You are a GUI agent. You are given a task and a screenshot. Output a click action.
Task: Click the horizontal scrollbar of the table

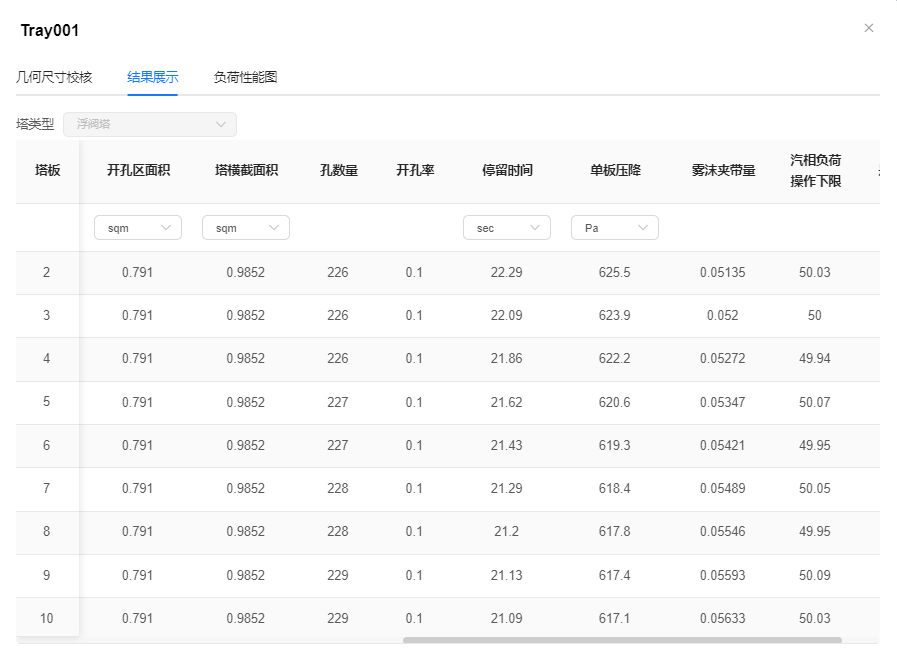[622, 640]
